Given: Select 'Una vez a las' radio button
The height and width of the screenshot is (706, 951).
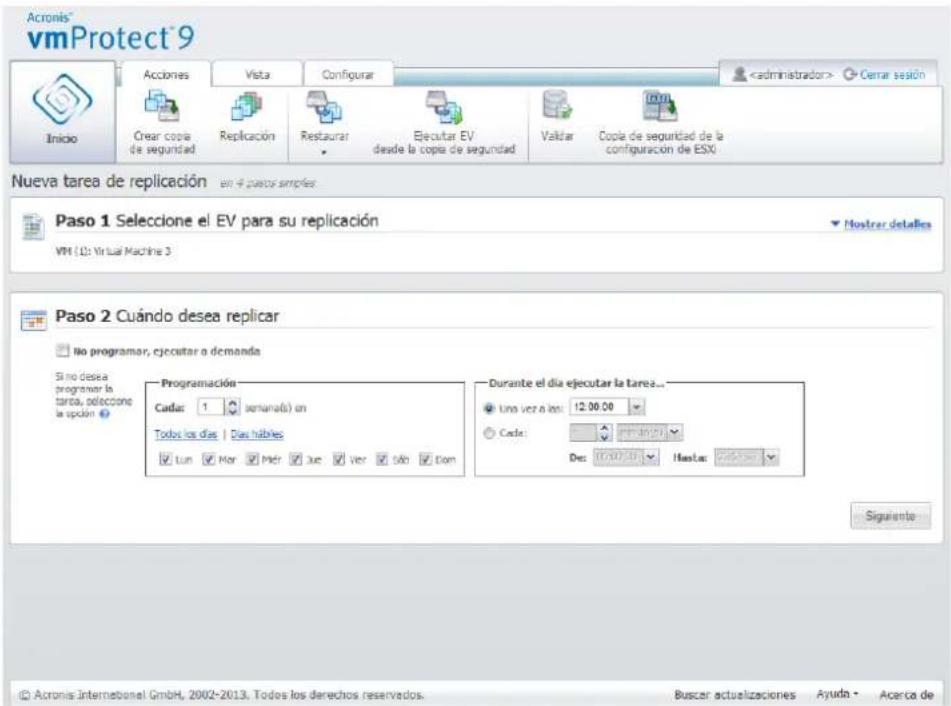Looking at the screenshot, I should [489, 408].
